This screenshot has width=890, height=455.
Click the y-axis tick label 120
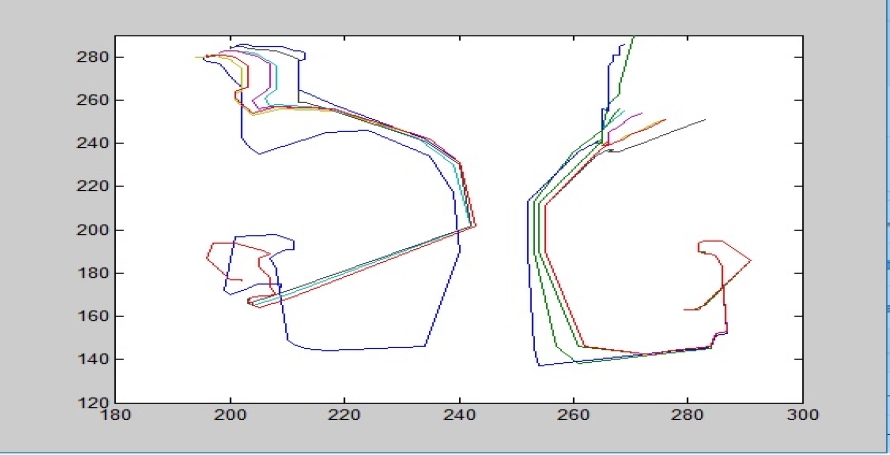[x=94, y=403]
